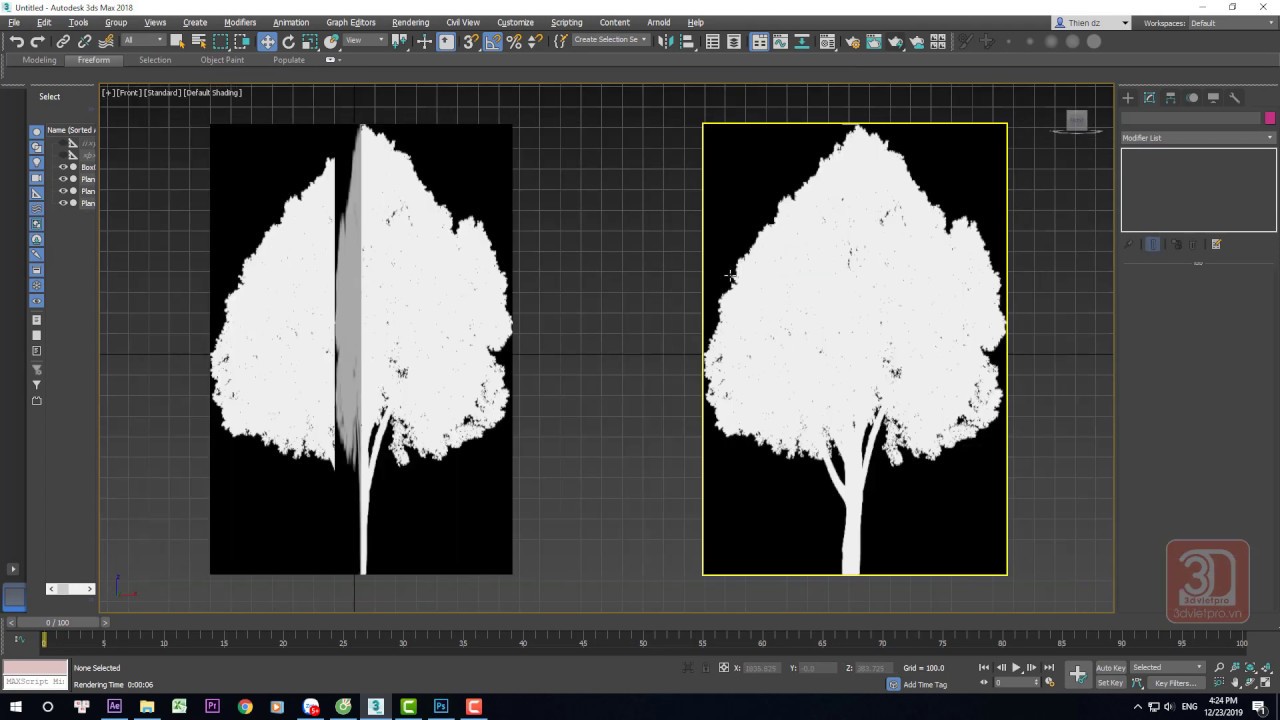Activate the Select and Rotate tool

click(288, 41)
